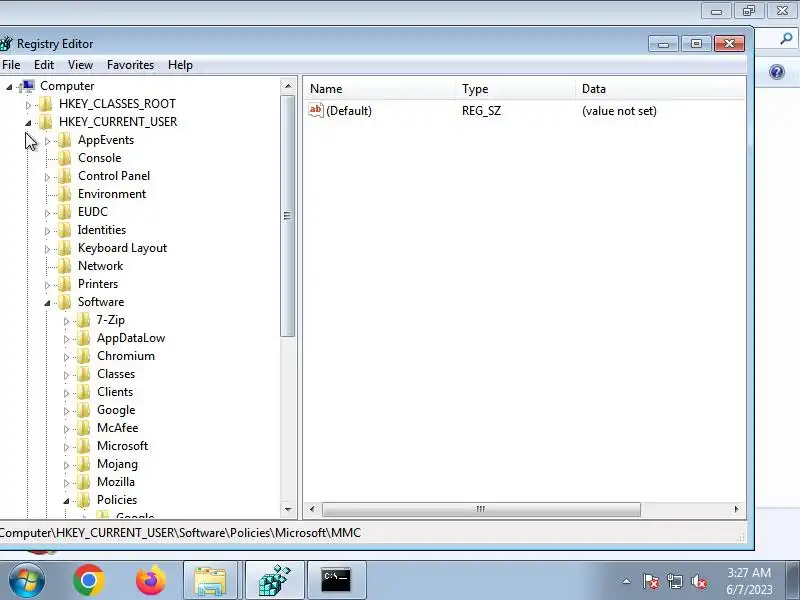Launch Firefox from taskbar
800x600 pixels.
[151, 580]
